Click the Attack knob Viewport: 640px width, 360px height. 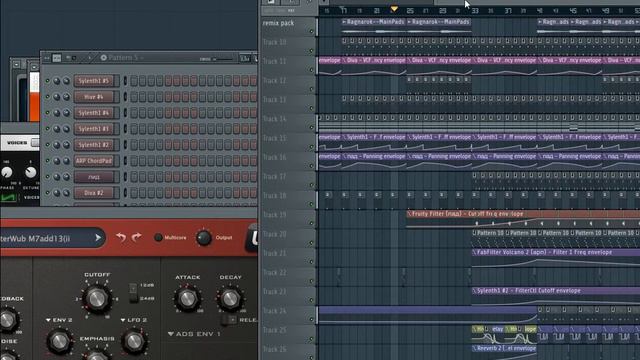tap(187, 299)
